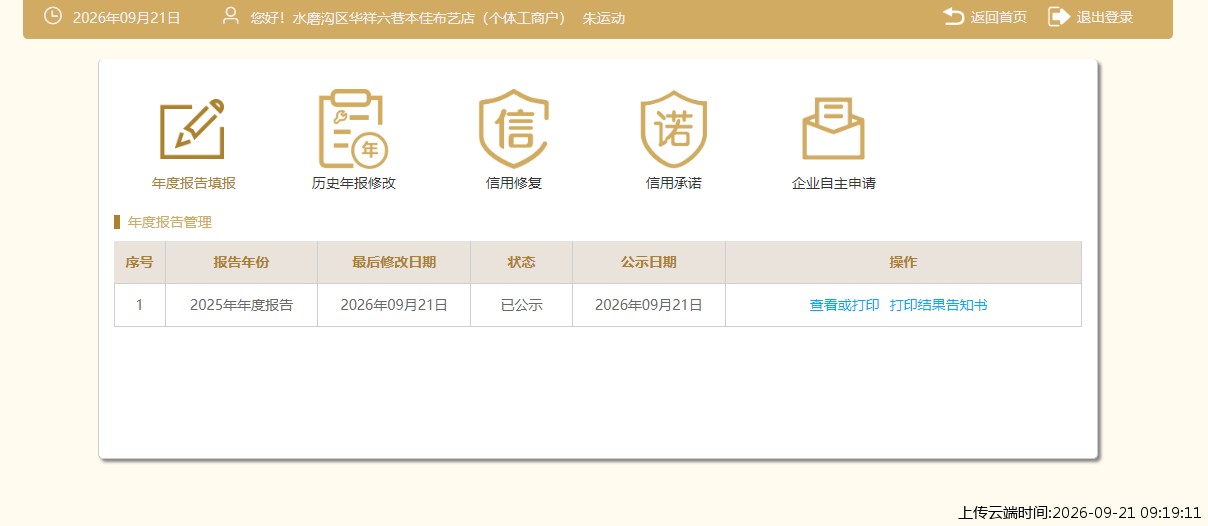The height and width of the screenshot is (526, 1208).
Task: Log out with 退出登录 link
Action: click(1105, 17)
